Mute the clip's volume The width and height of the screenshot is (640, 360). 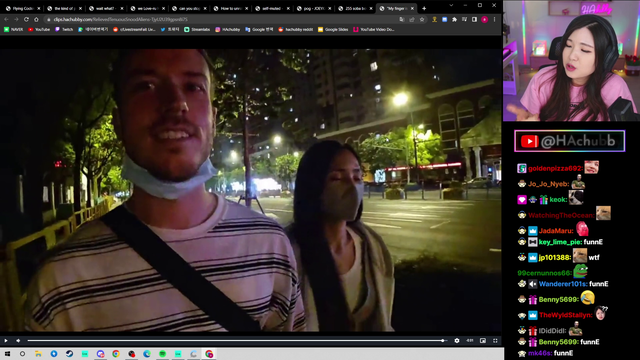click(x=18, y=340)
